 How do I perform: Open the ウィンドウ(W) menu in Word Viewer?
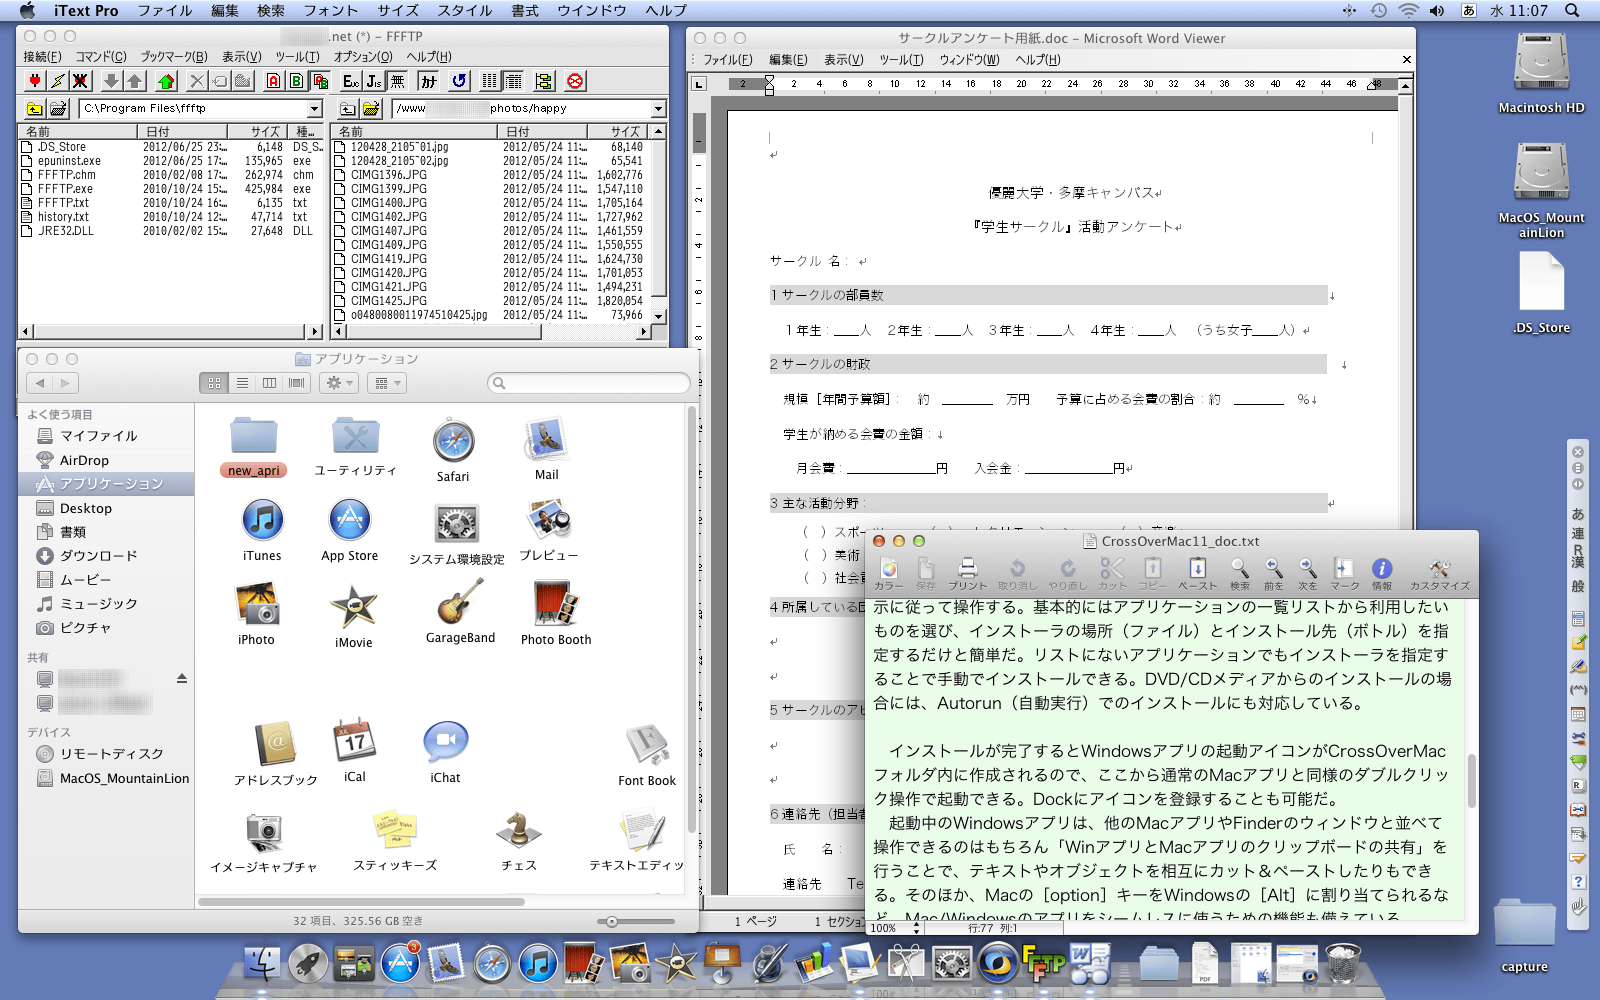(969, 60)
